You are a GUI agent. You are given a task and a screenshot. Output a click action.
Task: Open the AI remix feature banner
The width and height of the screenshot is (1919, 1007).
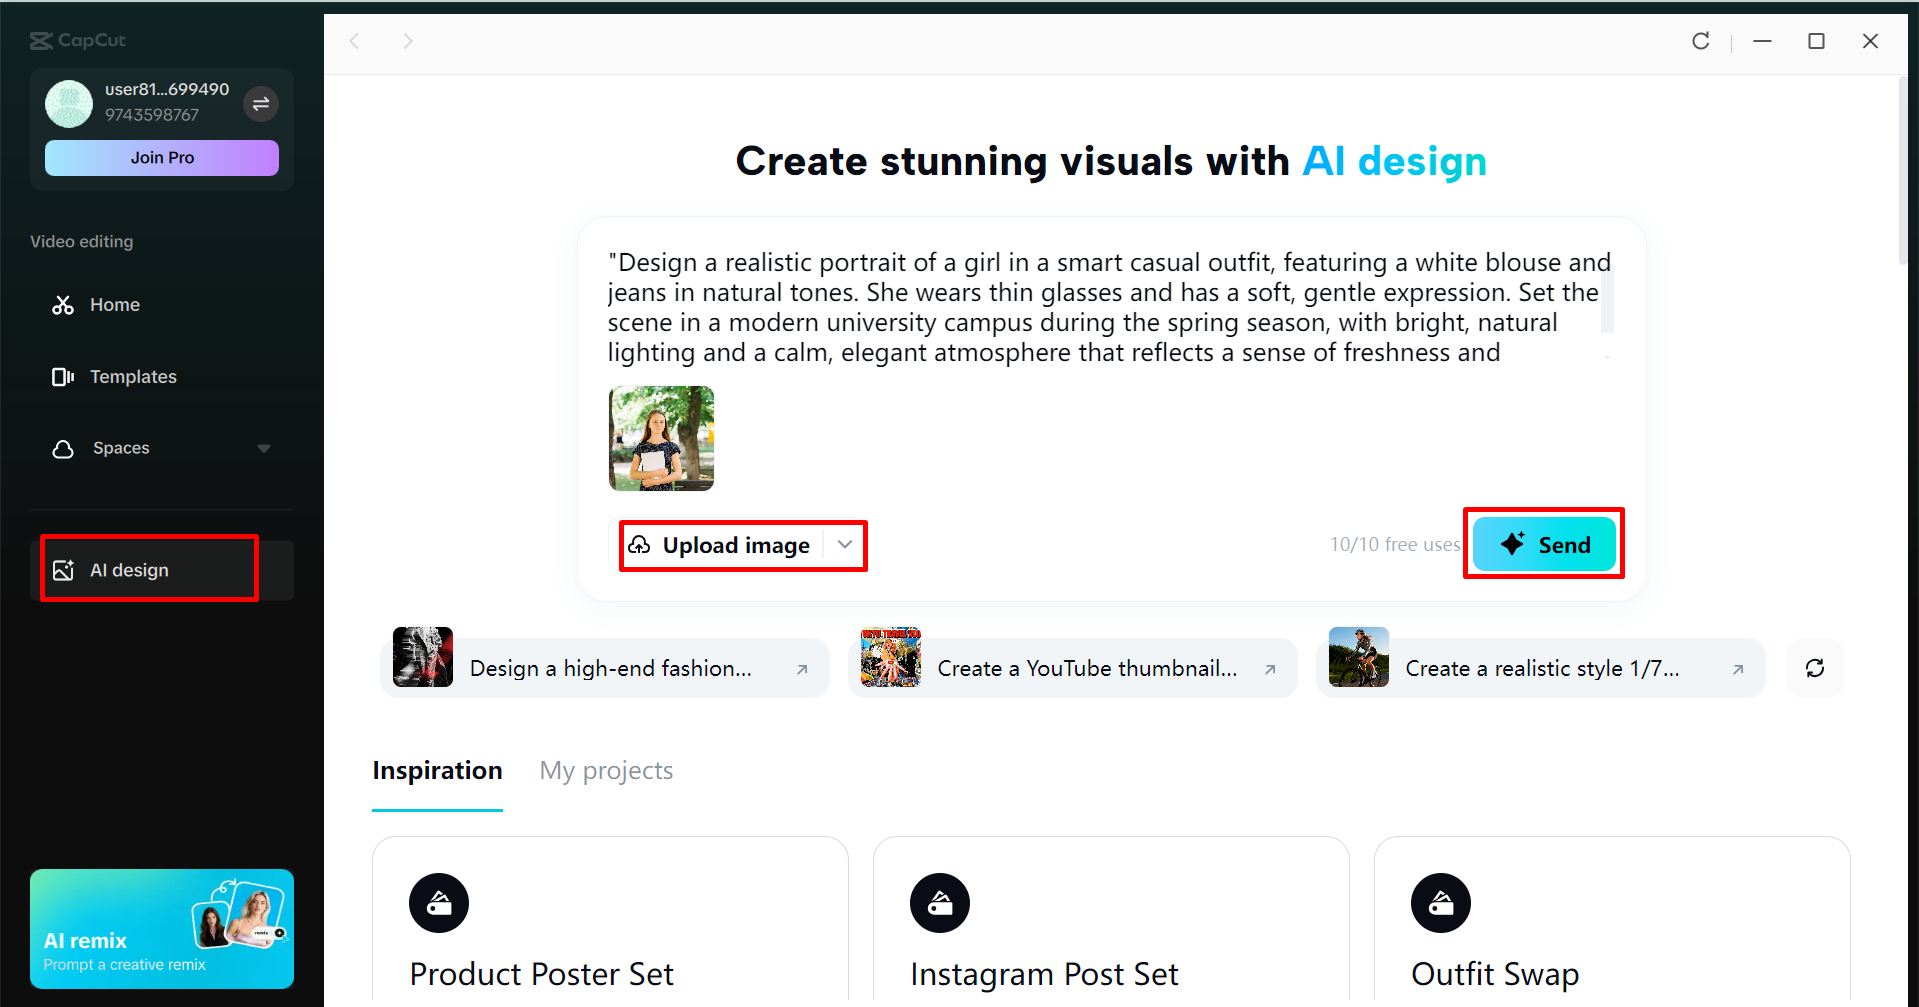coord(161,929)
